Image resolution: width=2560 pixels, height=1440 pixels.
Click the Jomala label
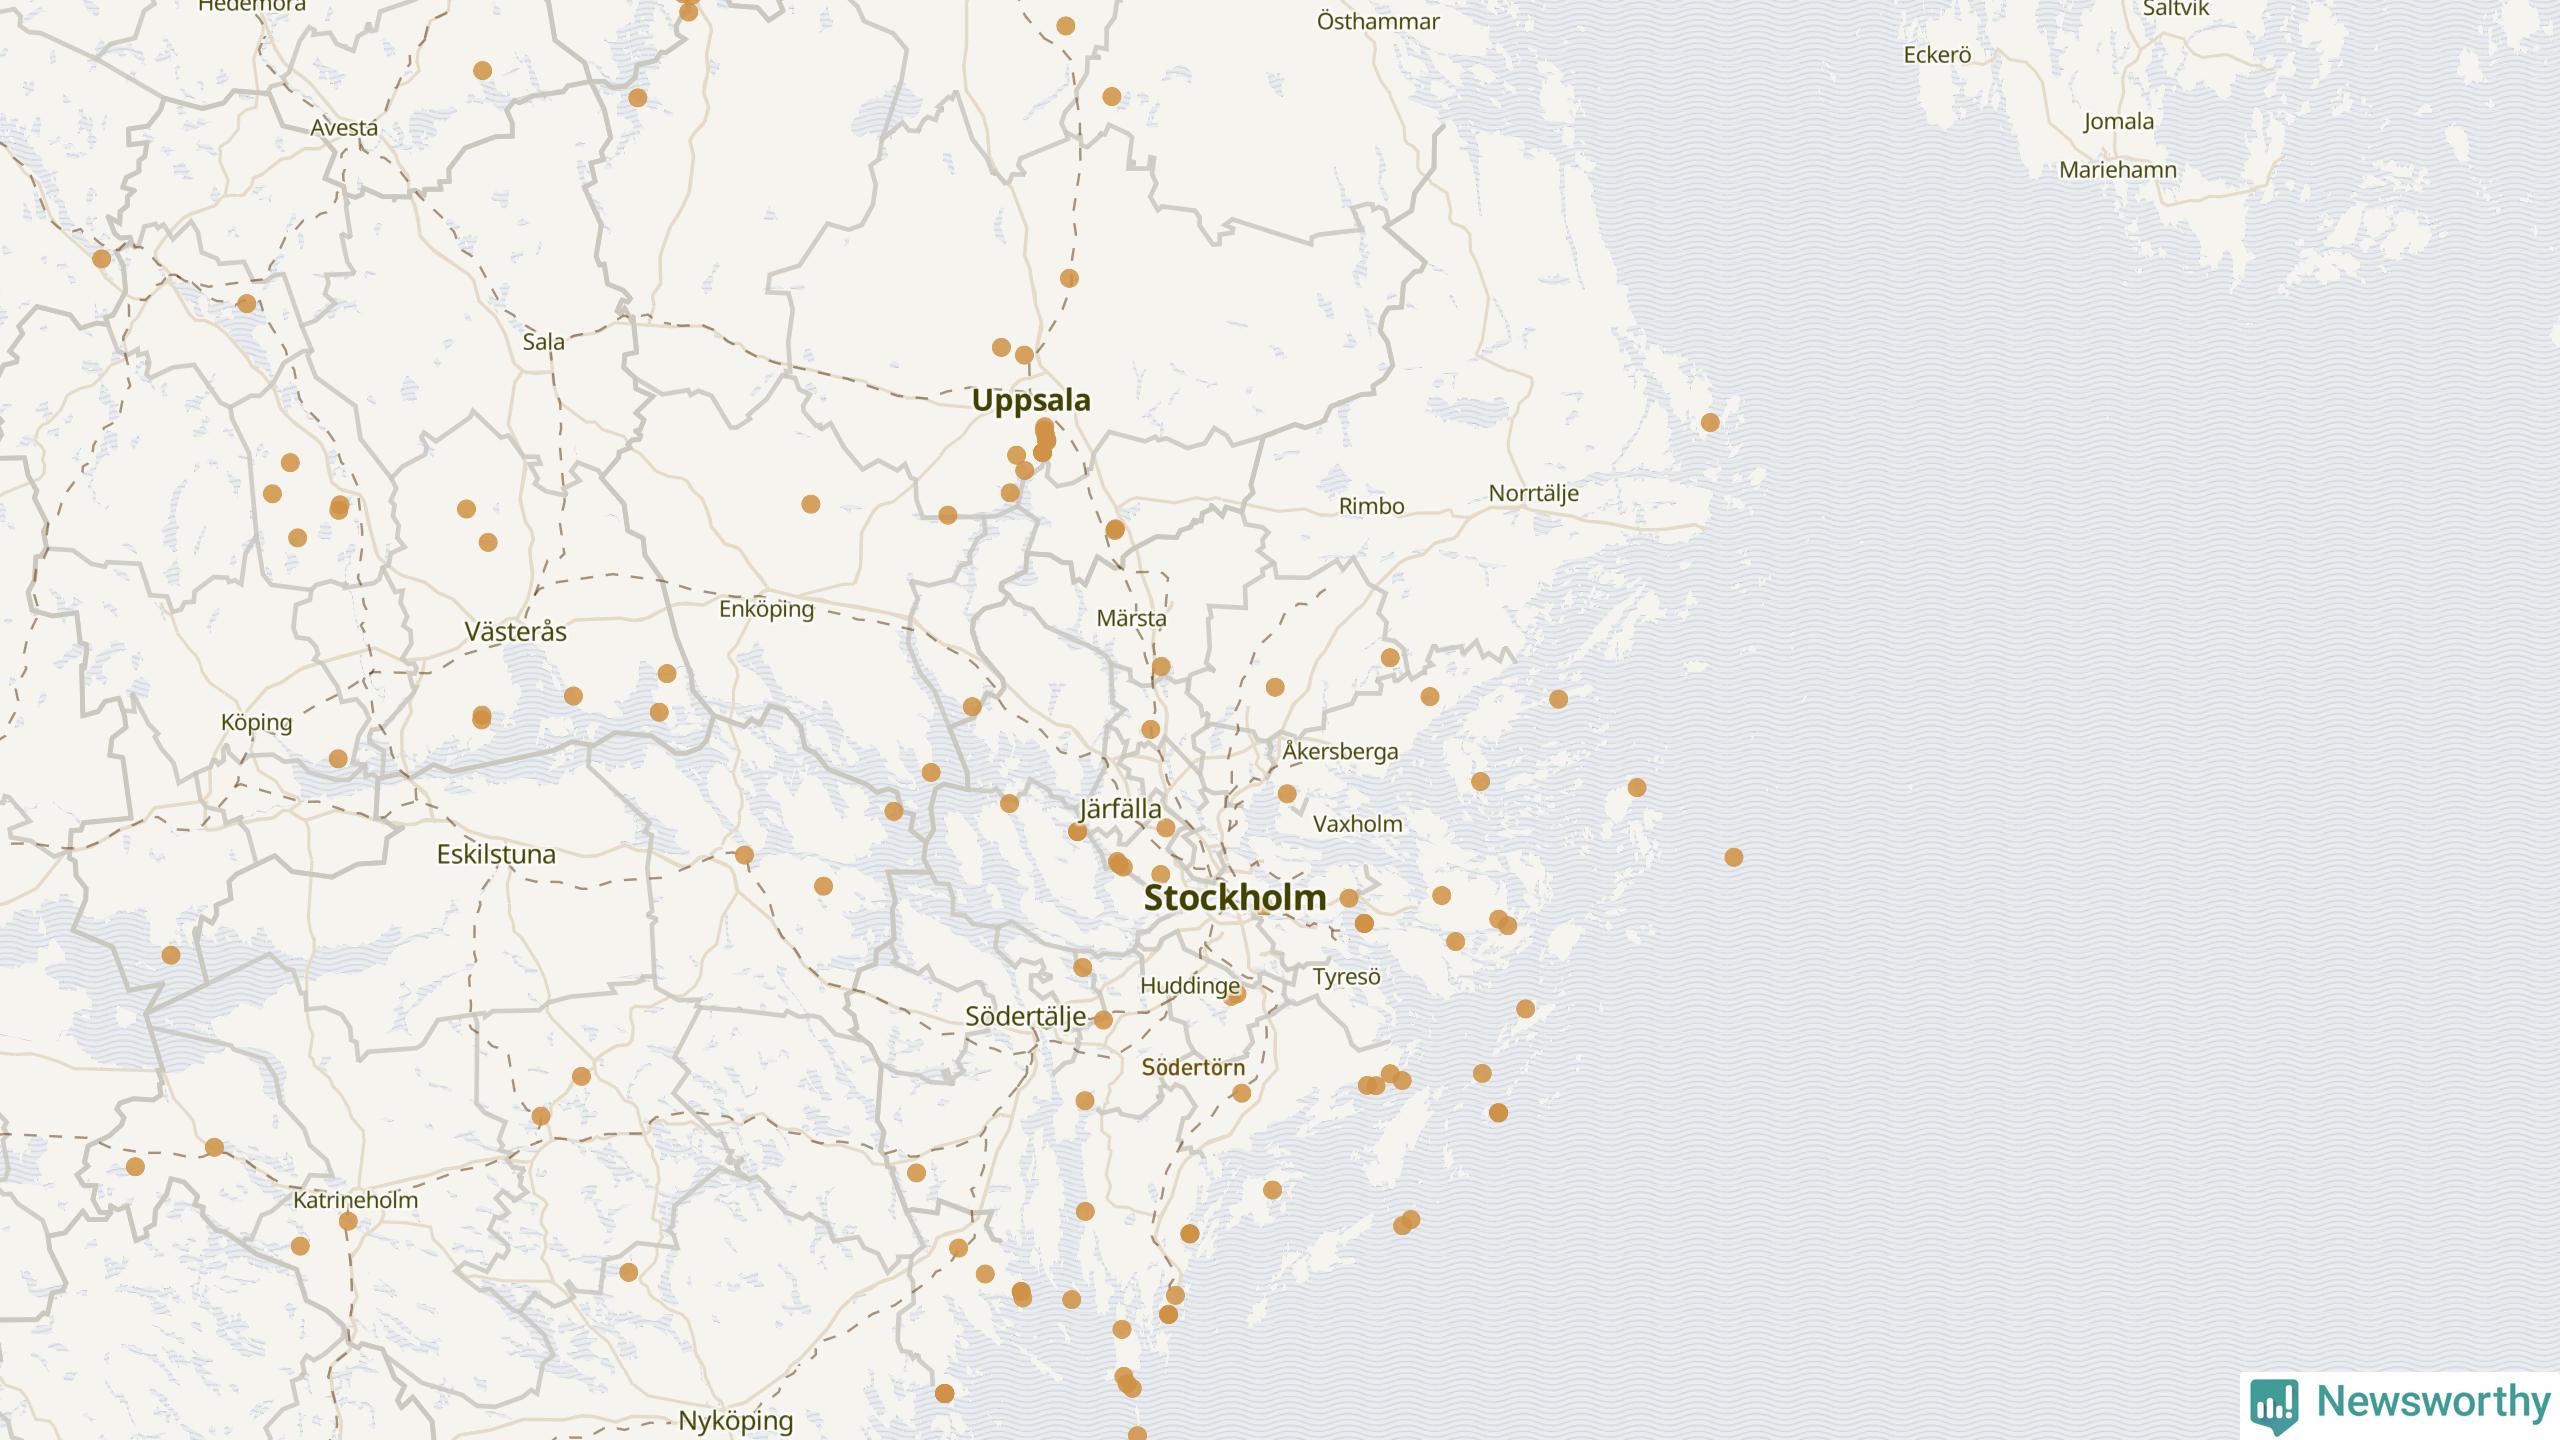[x=2118, y=122]
